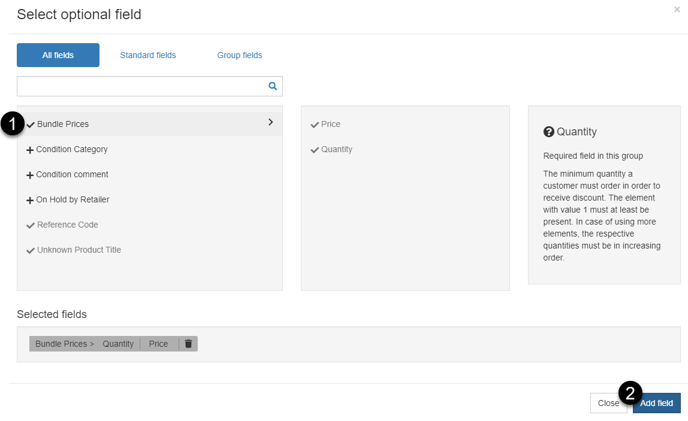Click the 'Bundle Prices >' chip label
The width and height of the screenshot is (688, 421).
click(x=64, y=344)
